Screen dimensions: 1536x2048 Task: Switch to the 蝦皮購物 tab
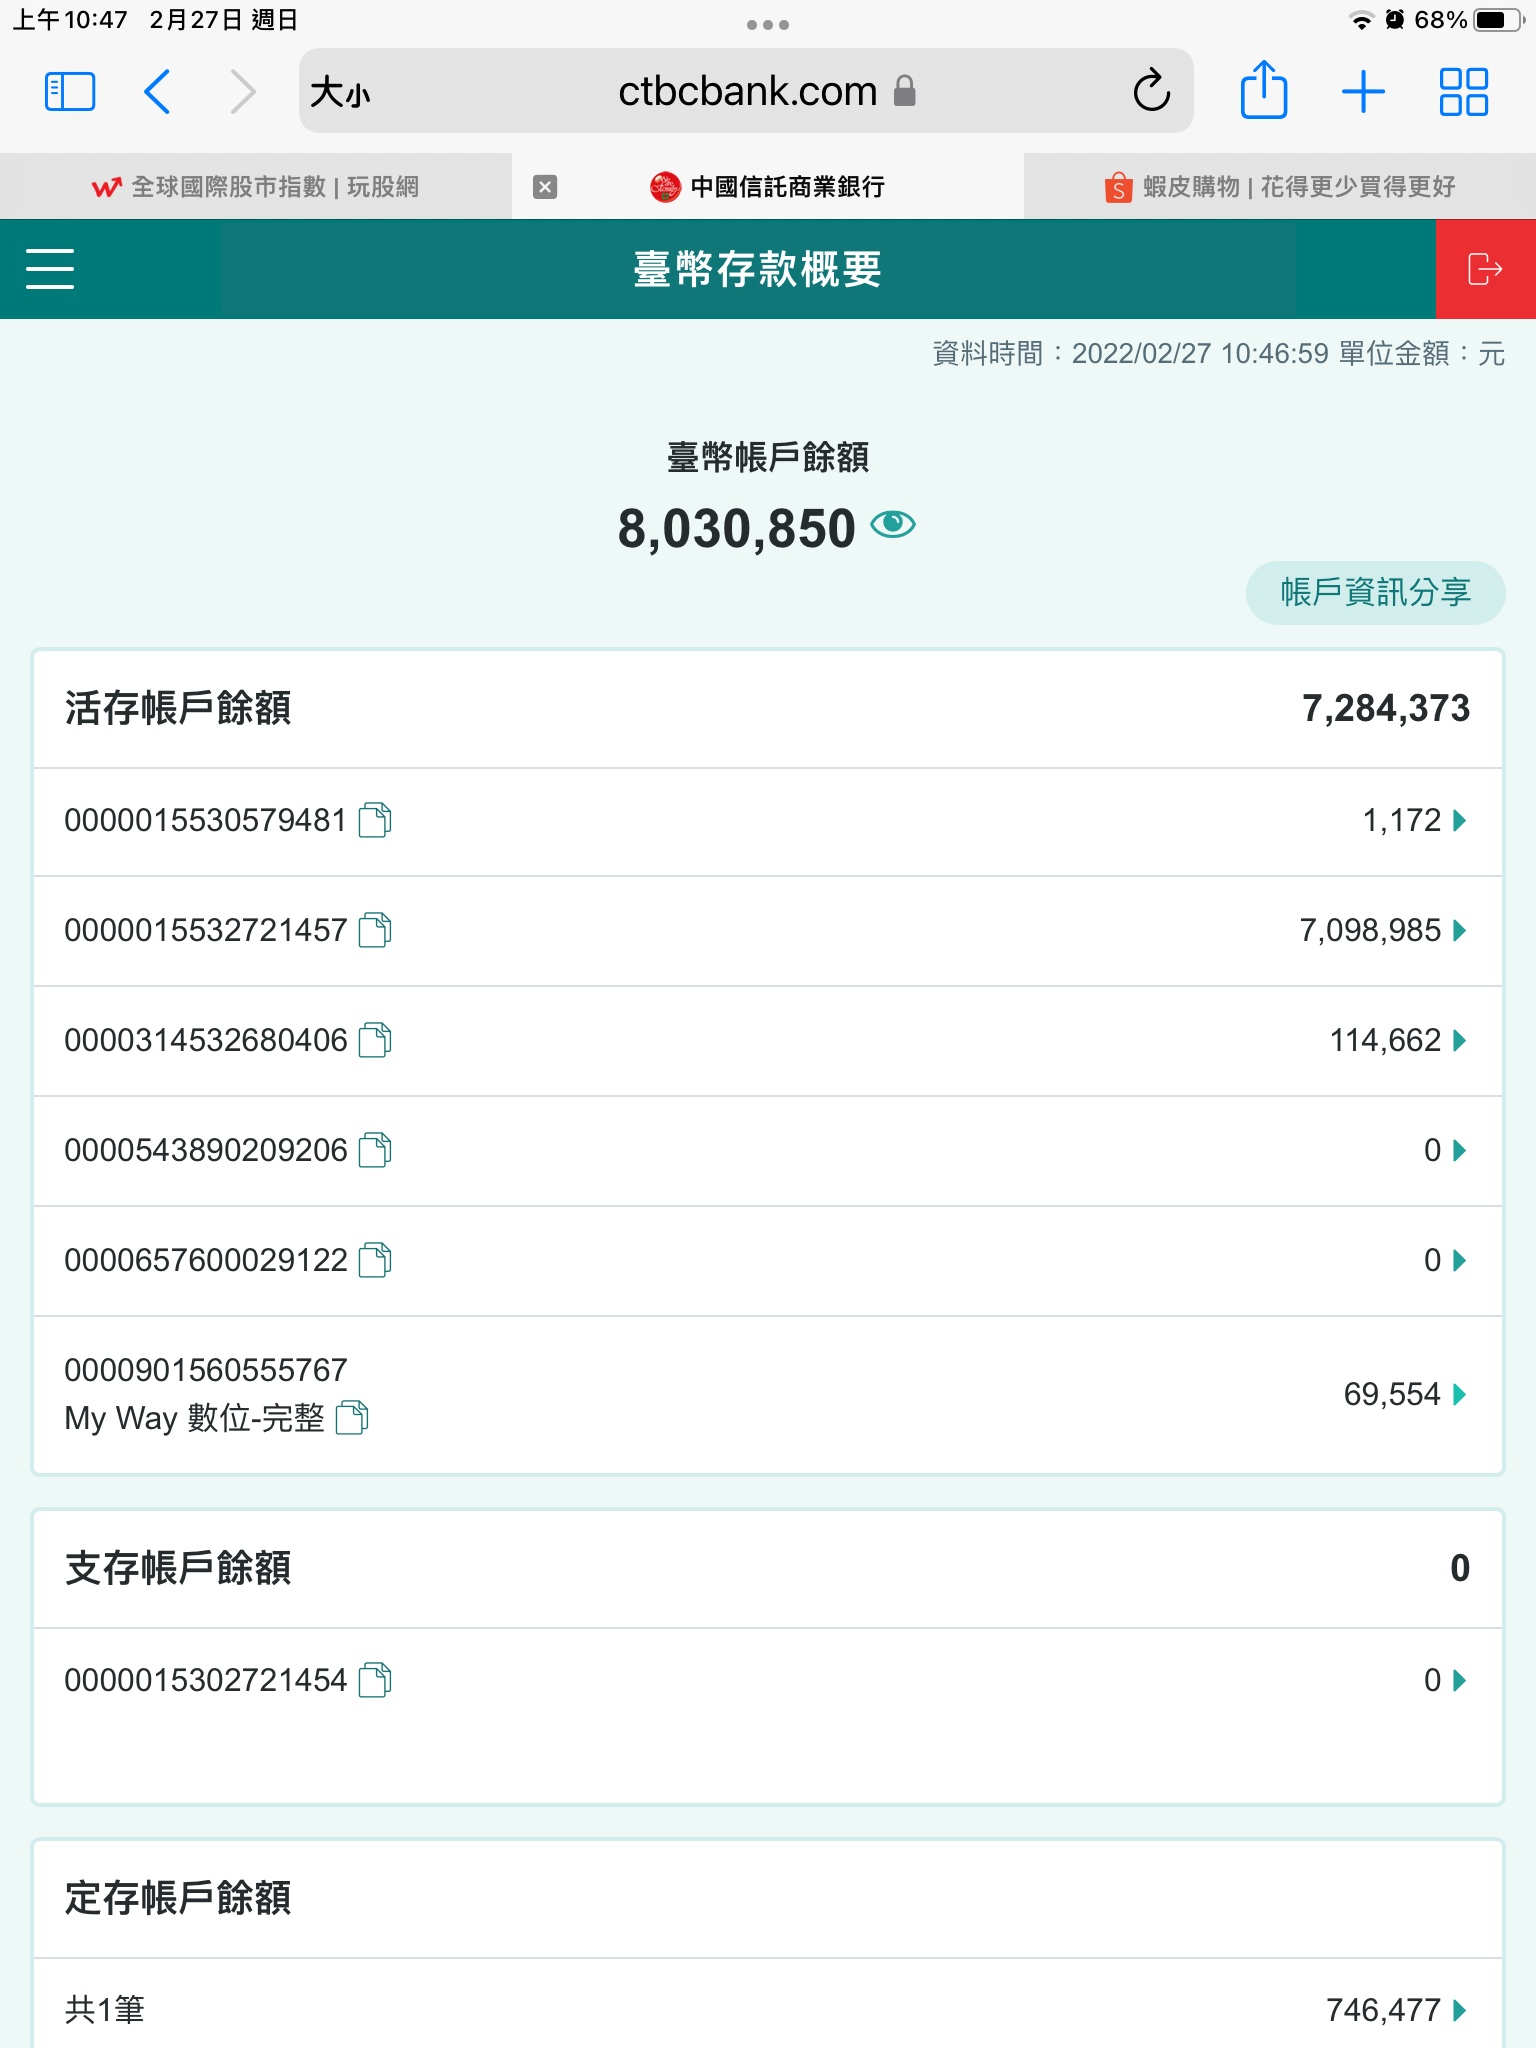1280,187
